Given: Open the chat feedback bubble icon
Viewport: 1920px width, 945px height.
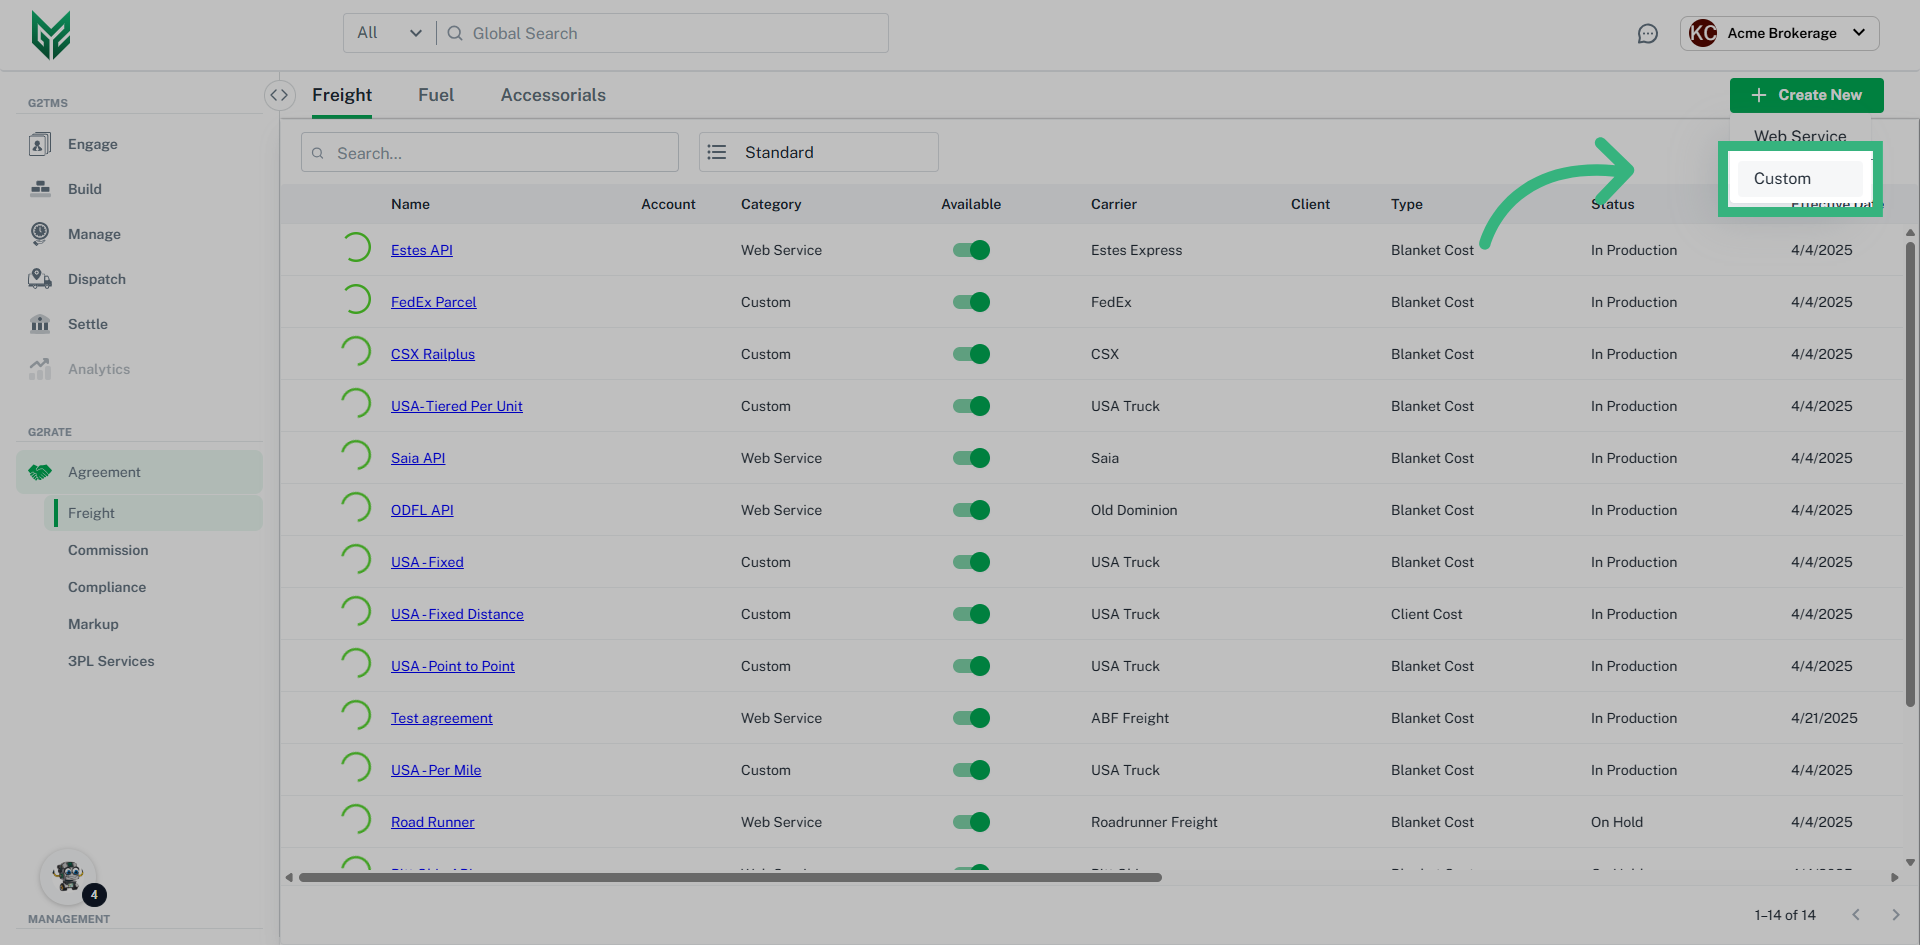Looking at the screenshot, I should click(x=1648, y=33).
